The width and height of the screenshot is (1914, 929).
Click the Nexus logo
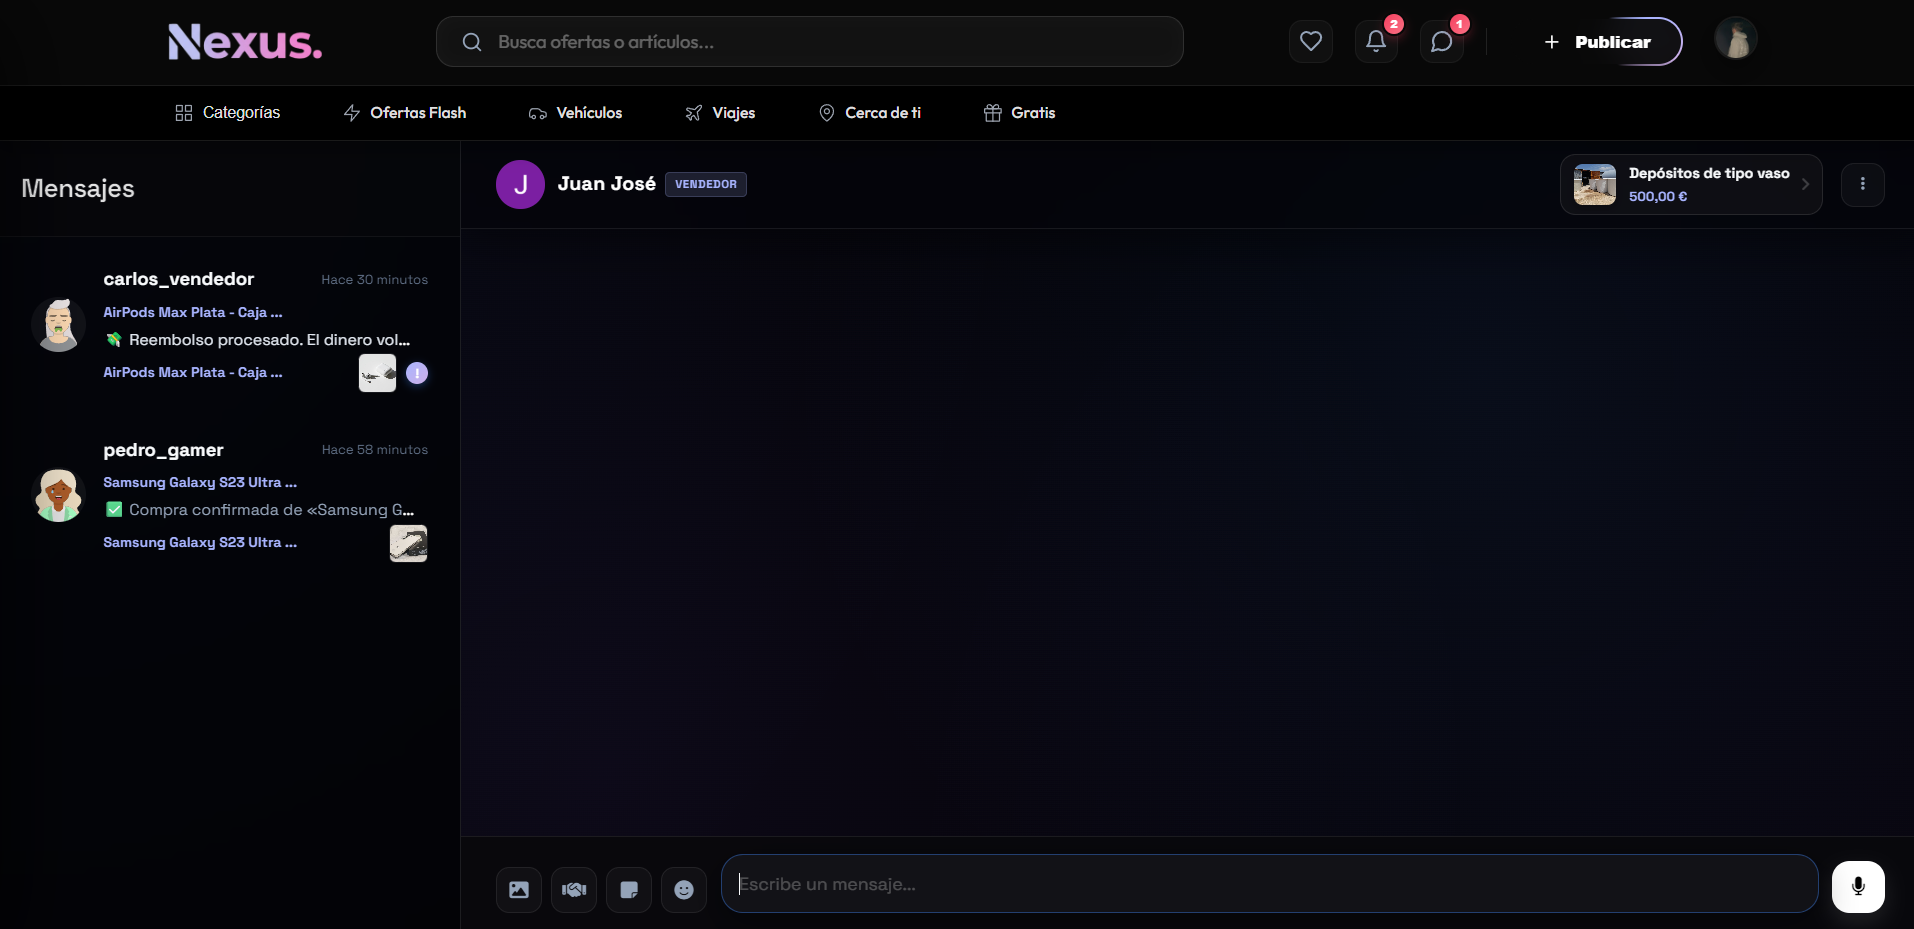[x=245, y=42]
